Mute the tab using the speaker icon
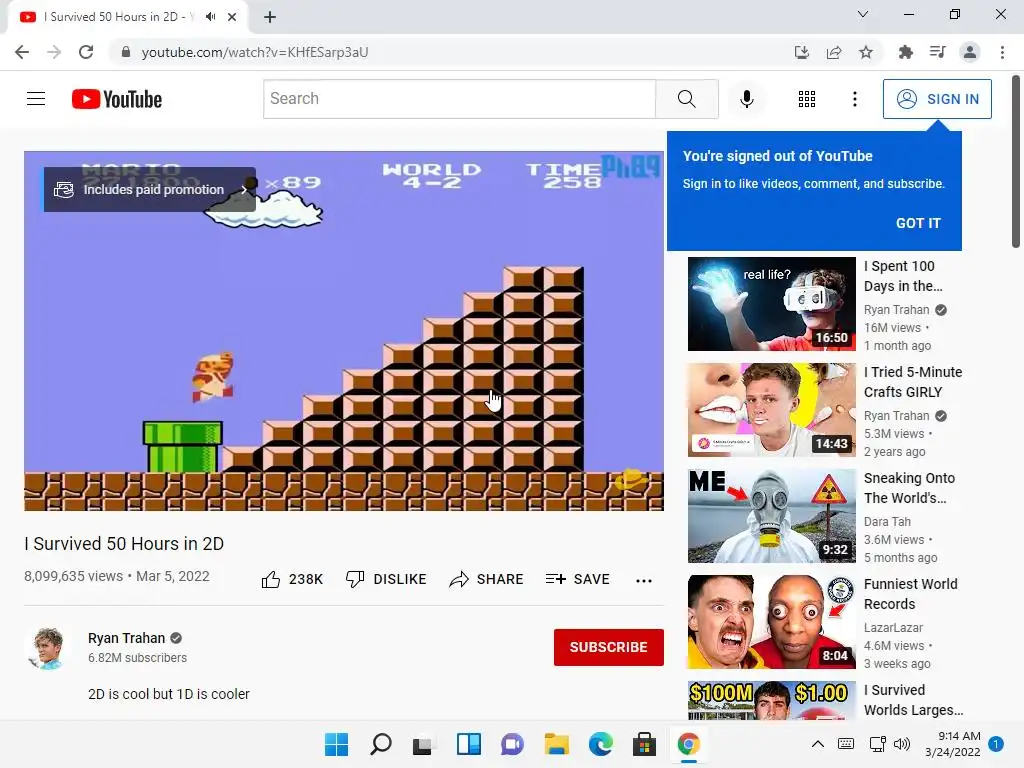 tap(210, 17)
